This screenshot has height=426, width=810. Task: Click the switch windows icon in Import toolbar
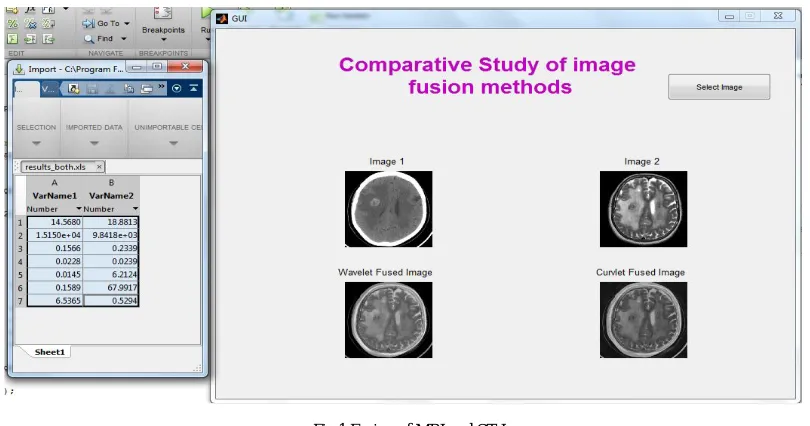[147, 89]
